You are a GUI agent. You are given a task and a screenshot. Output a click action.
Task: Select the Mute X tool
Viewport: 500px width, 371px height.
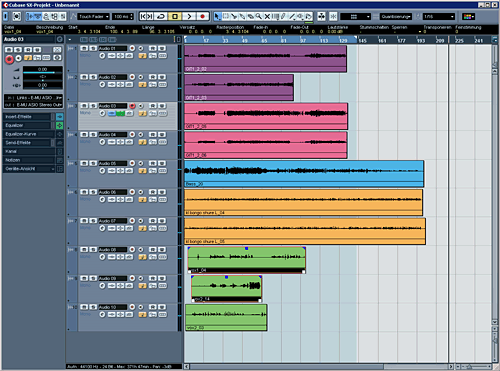click(267, 16)
